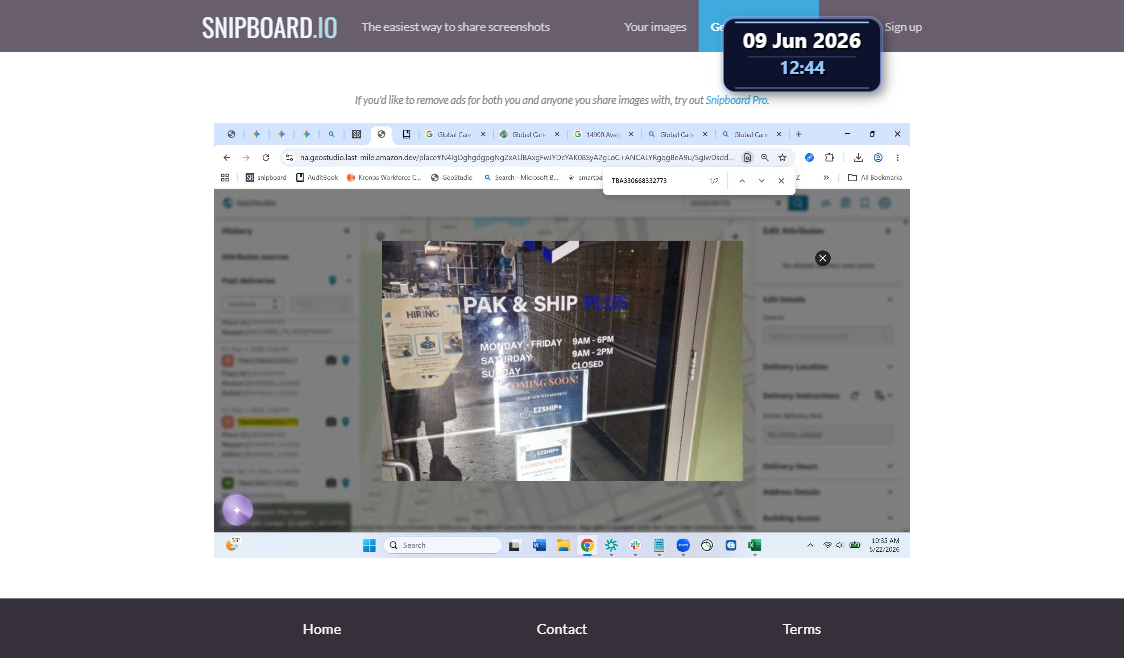
Task: Show hidden system tray icons
Action: pyautogui.click(x=810, y=545)
